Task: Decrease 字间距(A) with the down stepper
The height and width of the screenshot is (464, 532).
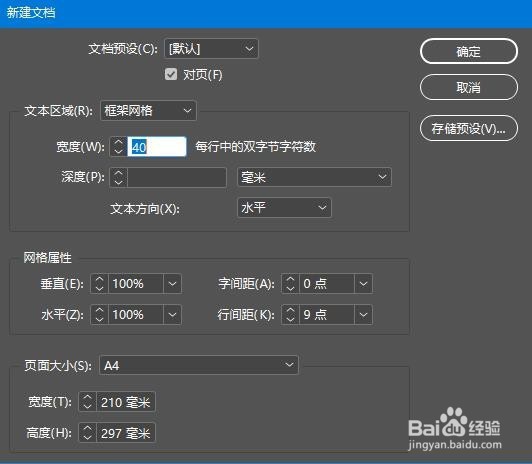Action: (x=290, y=288)
